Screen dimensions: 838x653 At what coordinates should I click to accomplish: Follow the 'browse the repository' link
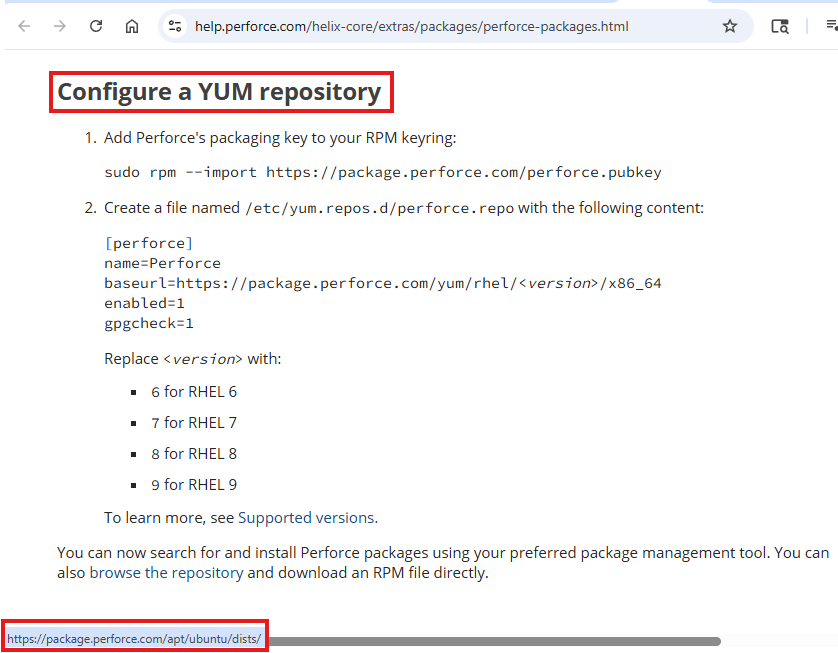166,573
